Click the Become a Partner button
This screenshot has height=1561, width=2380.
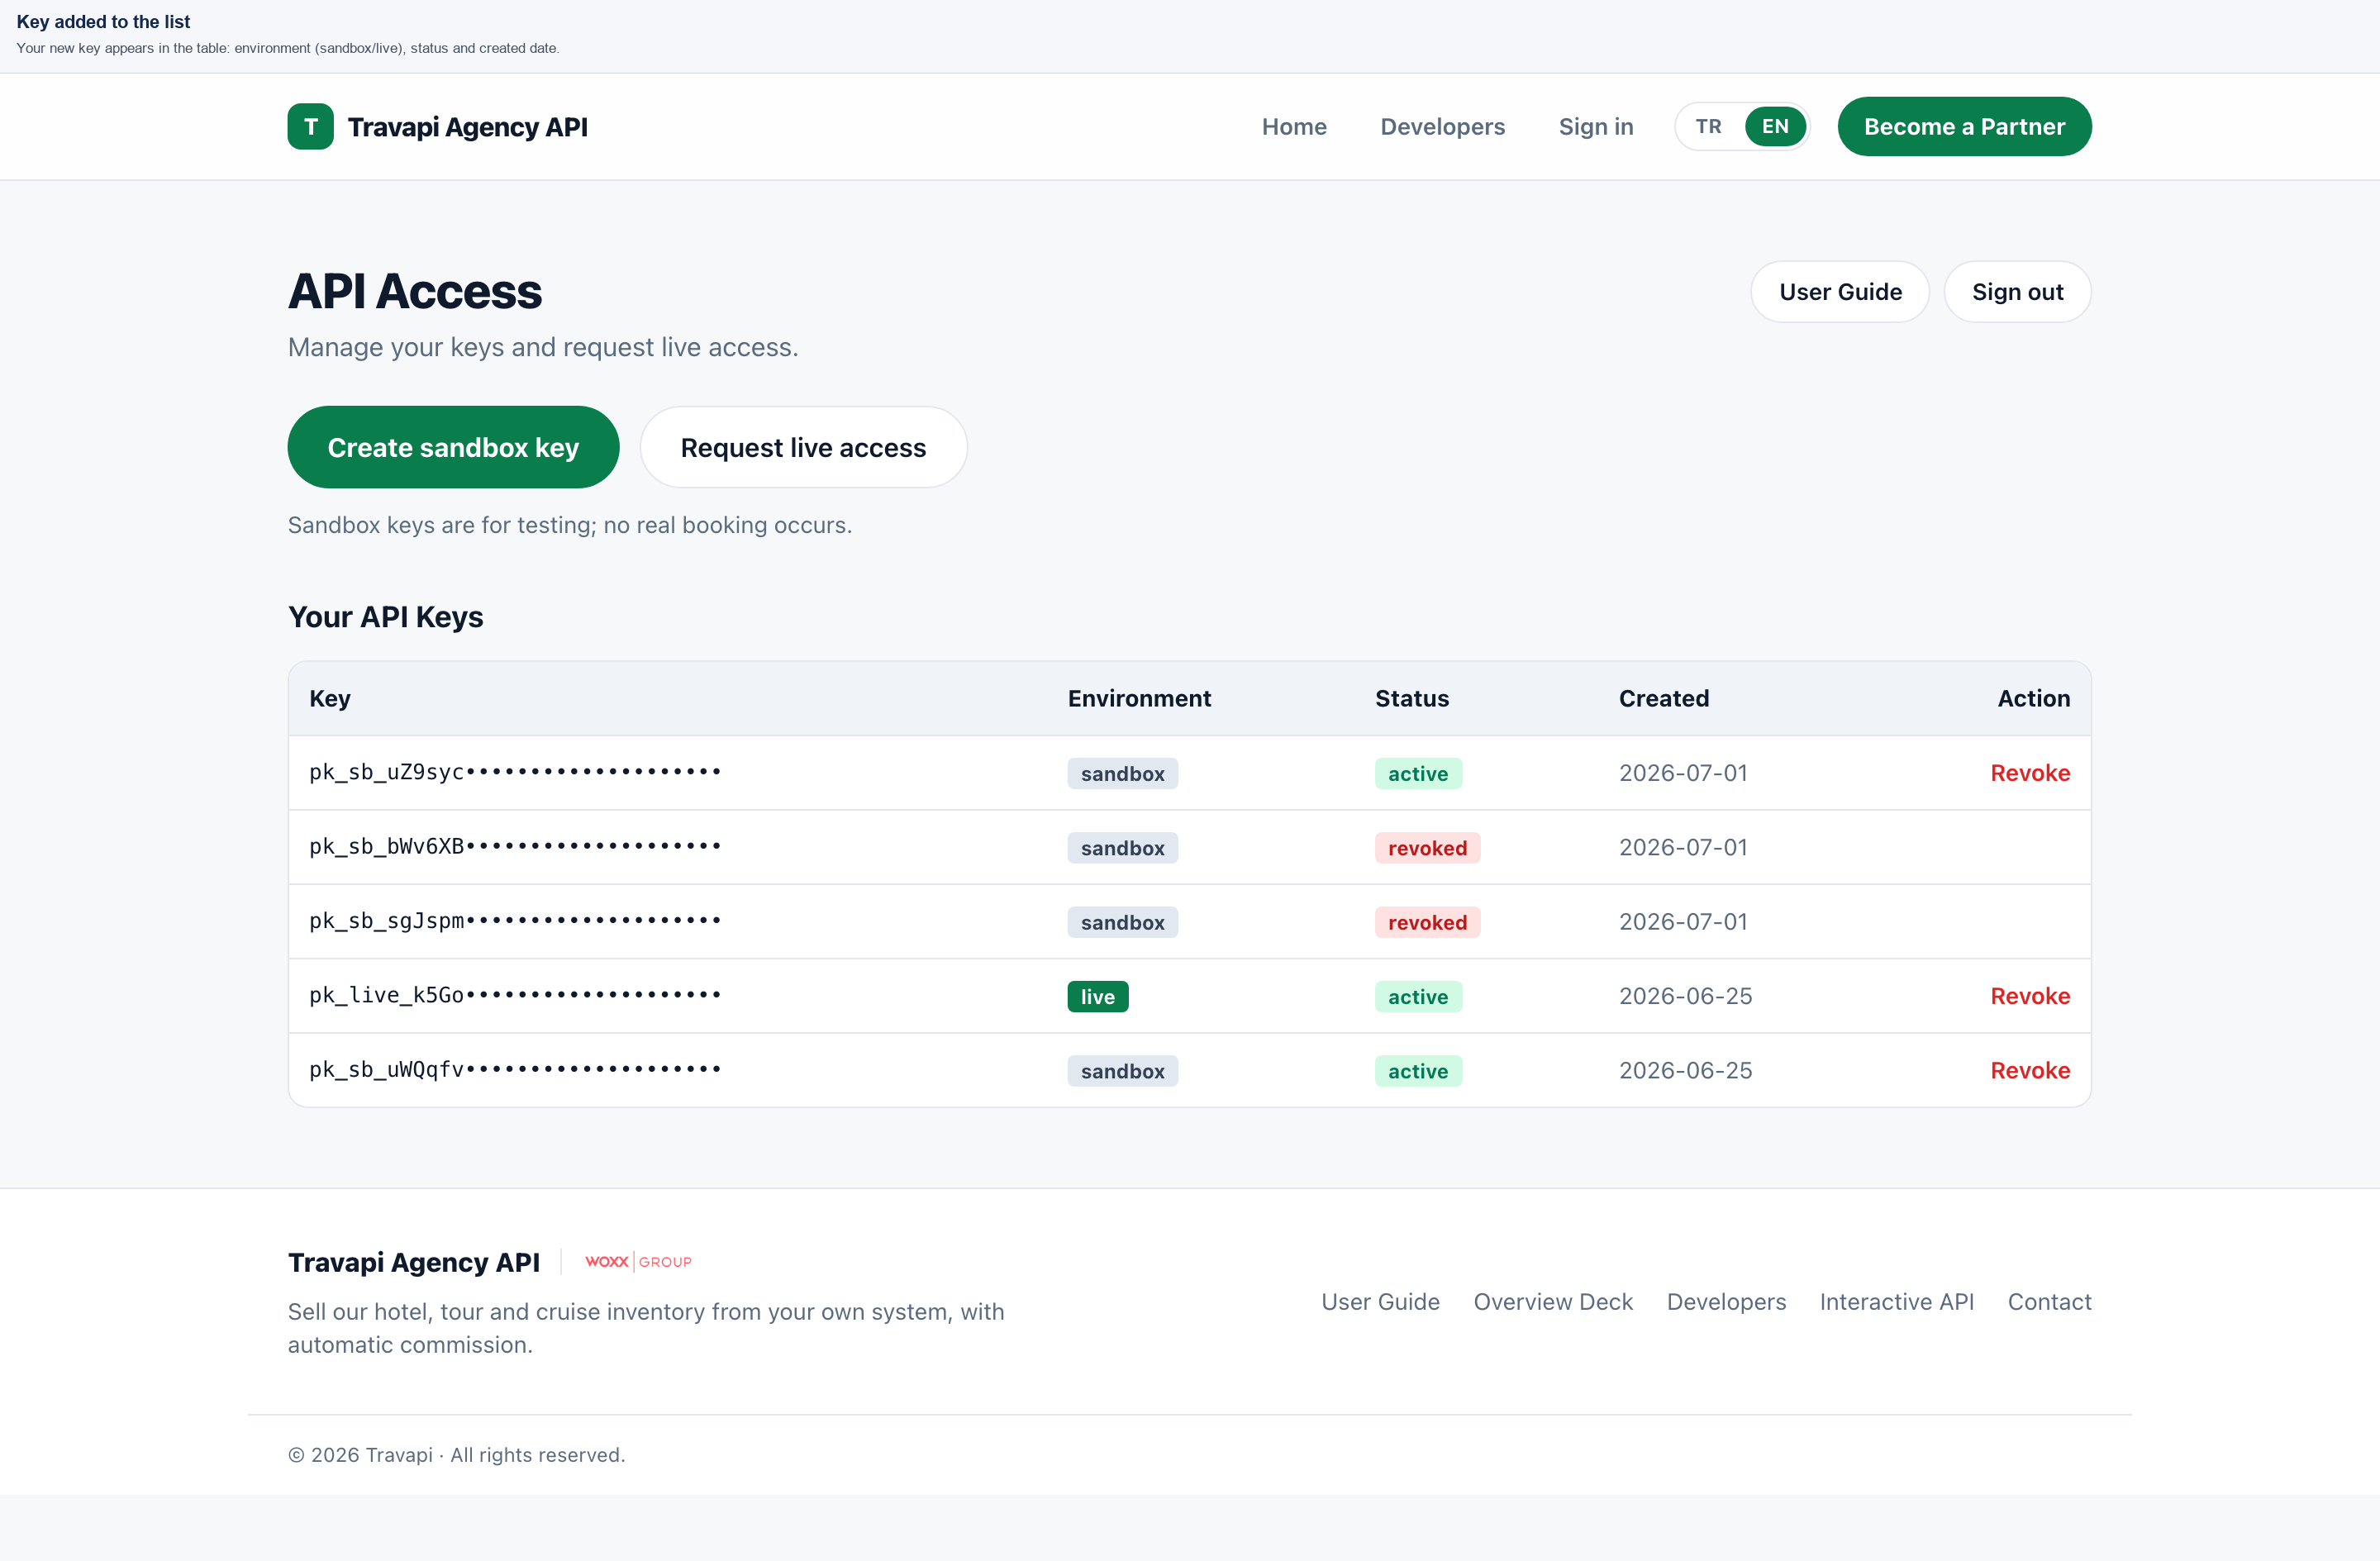pos(1964,127)
